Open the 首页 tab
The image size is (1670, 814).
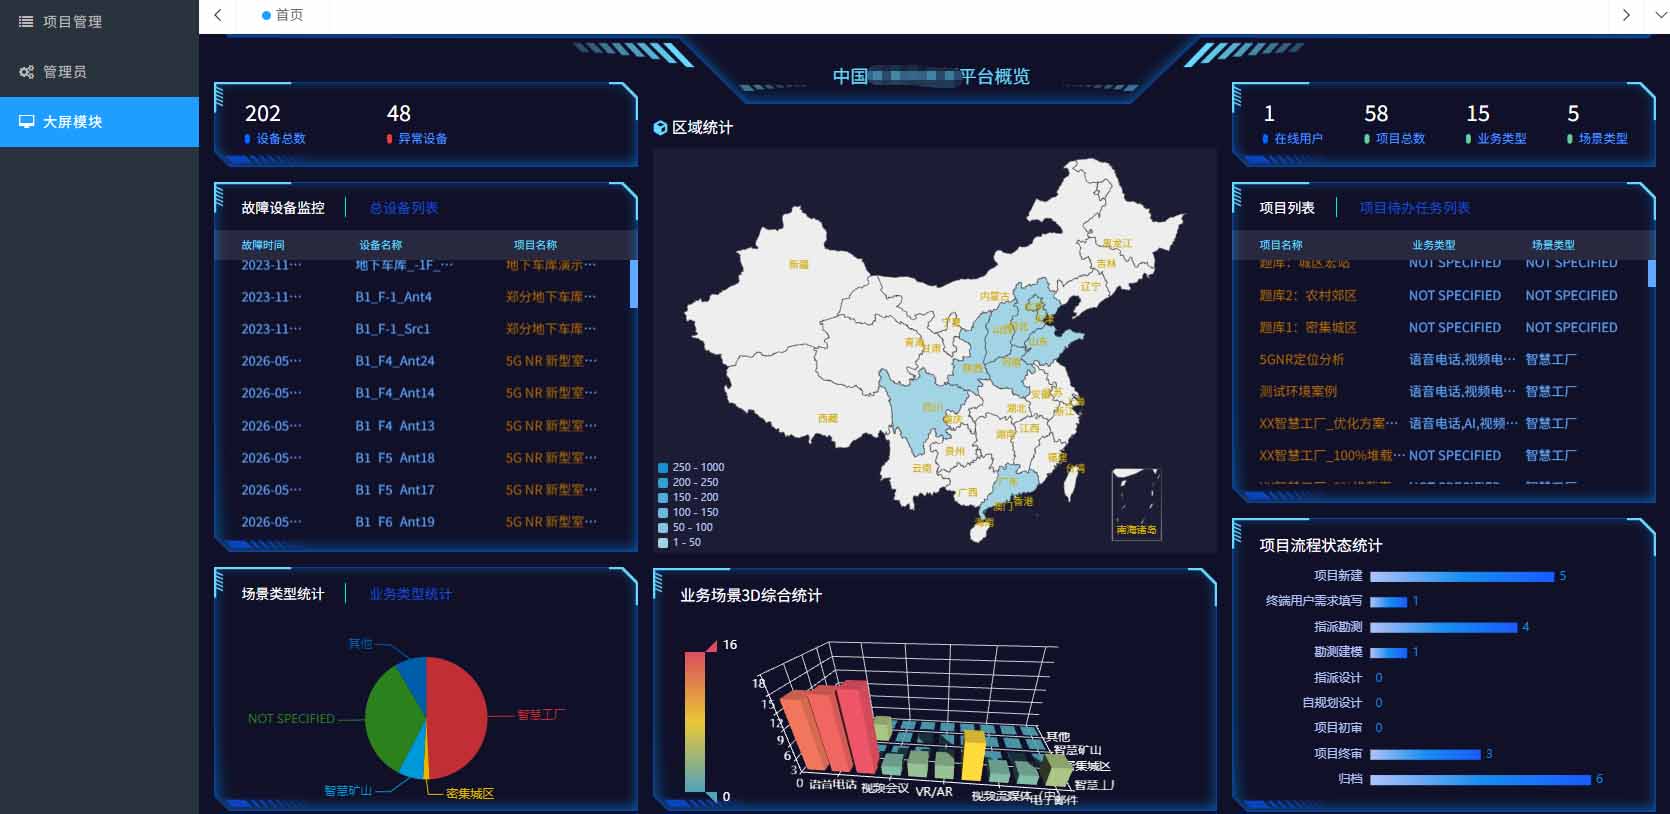[283, 15]
